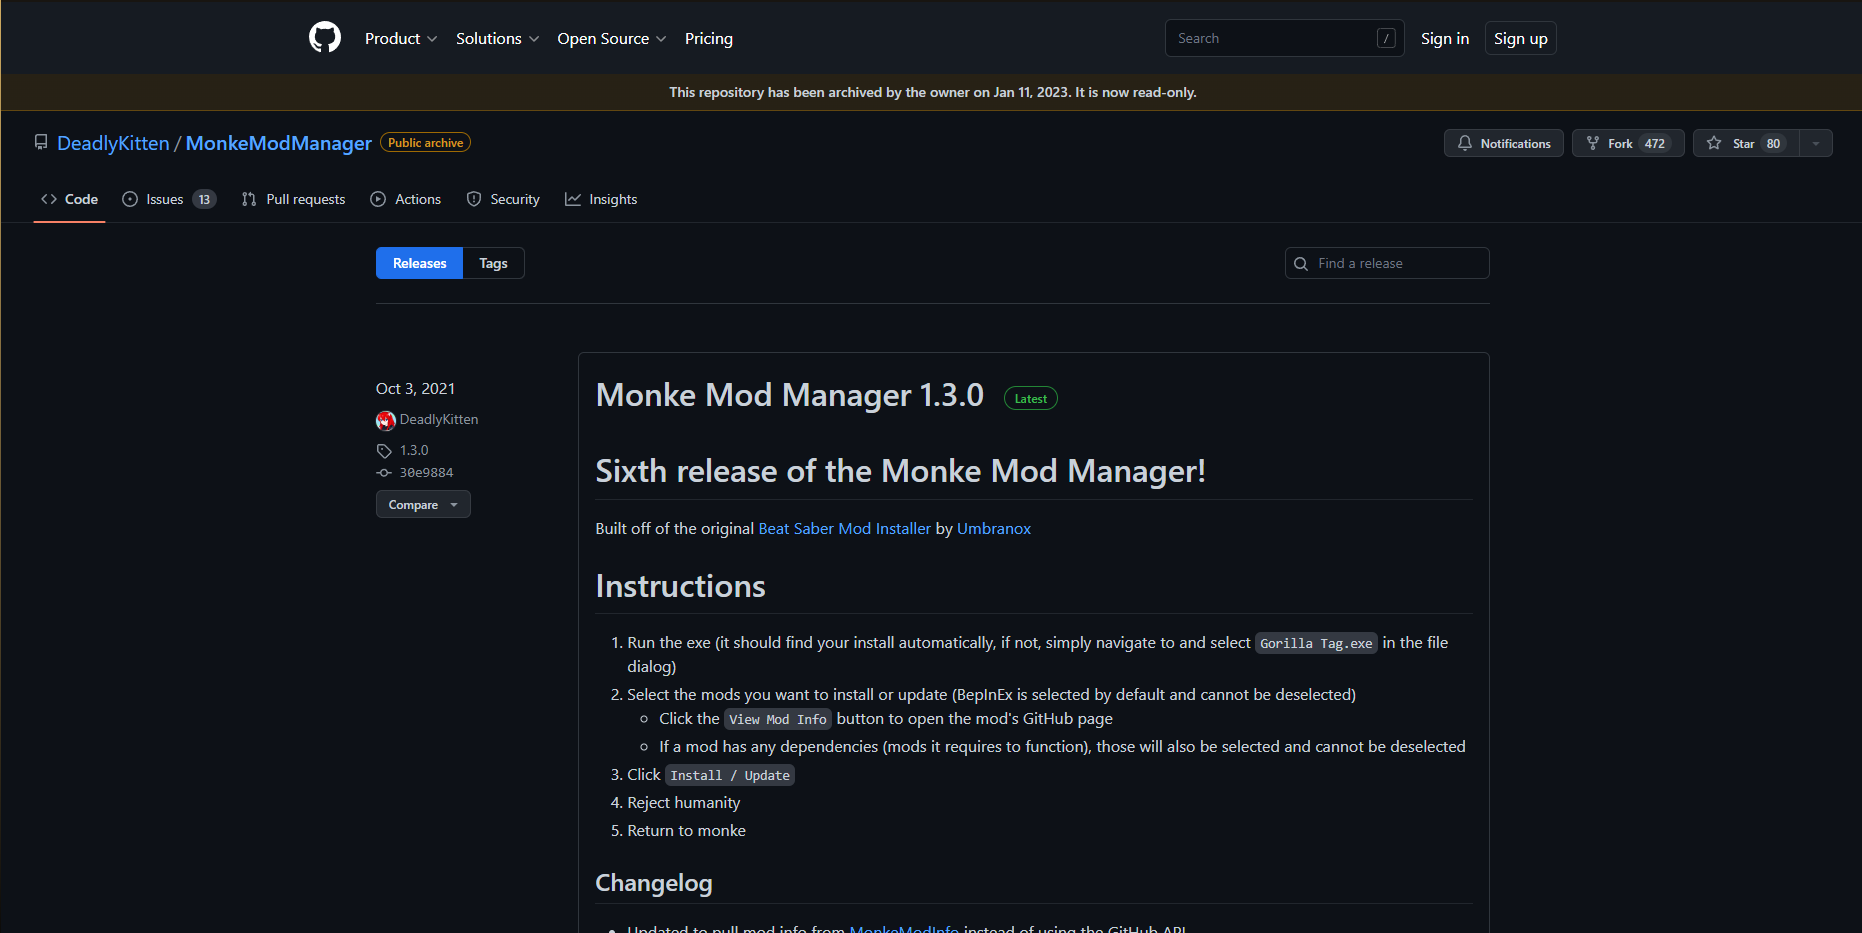Click the Sign up button

pyautogui.click(x=1520, y=38)
